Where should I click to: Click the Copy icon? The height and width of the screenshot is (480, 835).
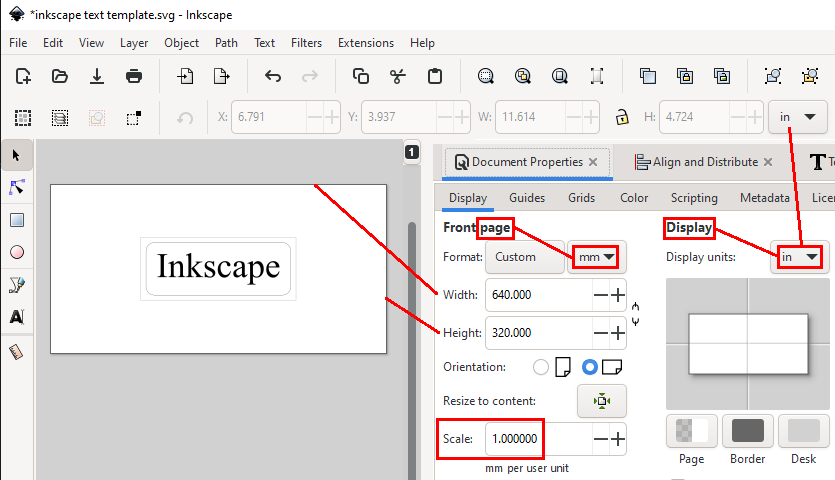(x=361, y=76)
